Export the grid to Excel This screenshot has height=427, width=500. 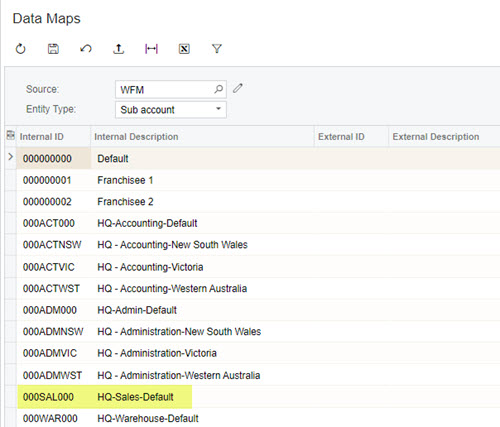tap(184, 49)
